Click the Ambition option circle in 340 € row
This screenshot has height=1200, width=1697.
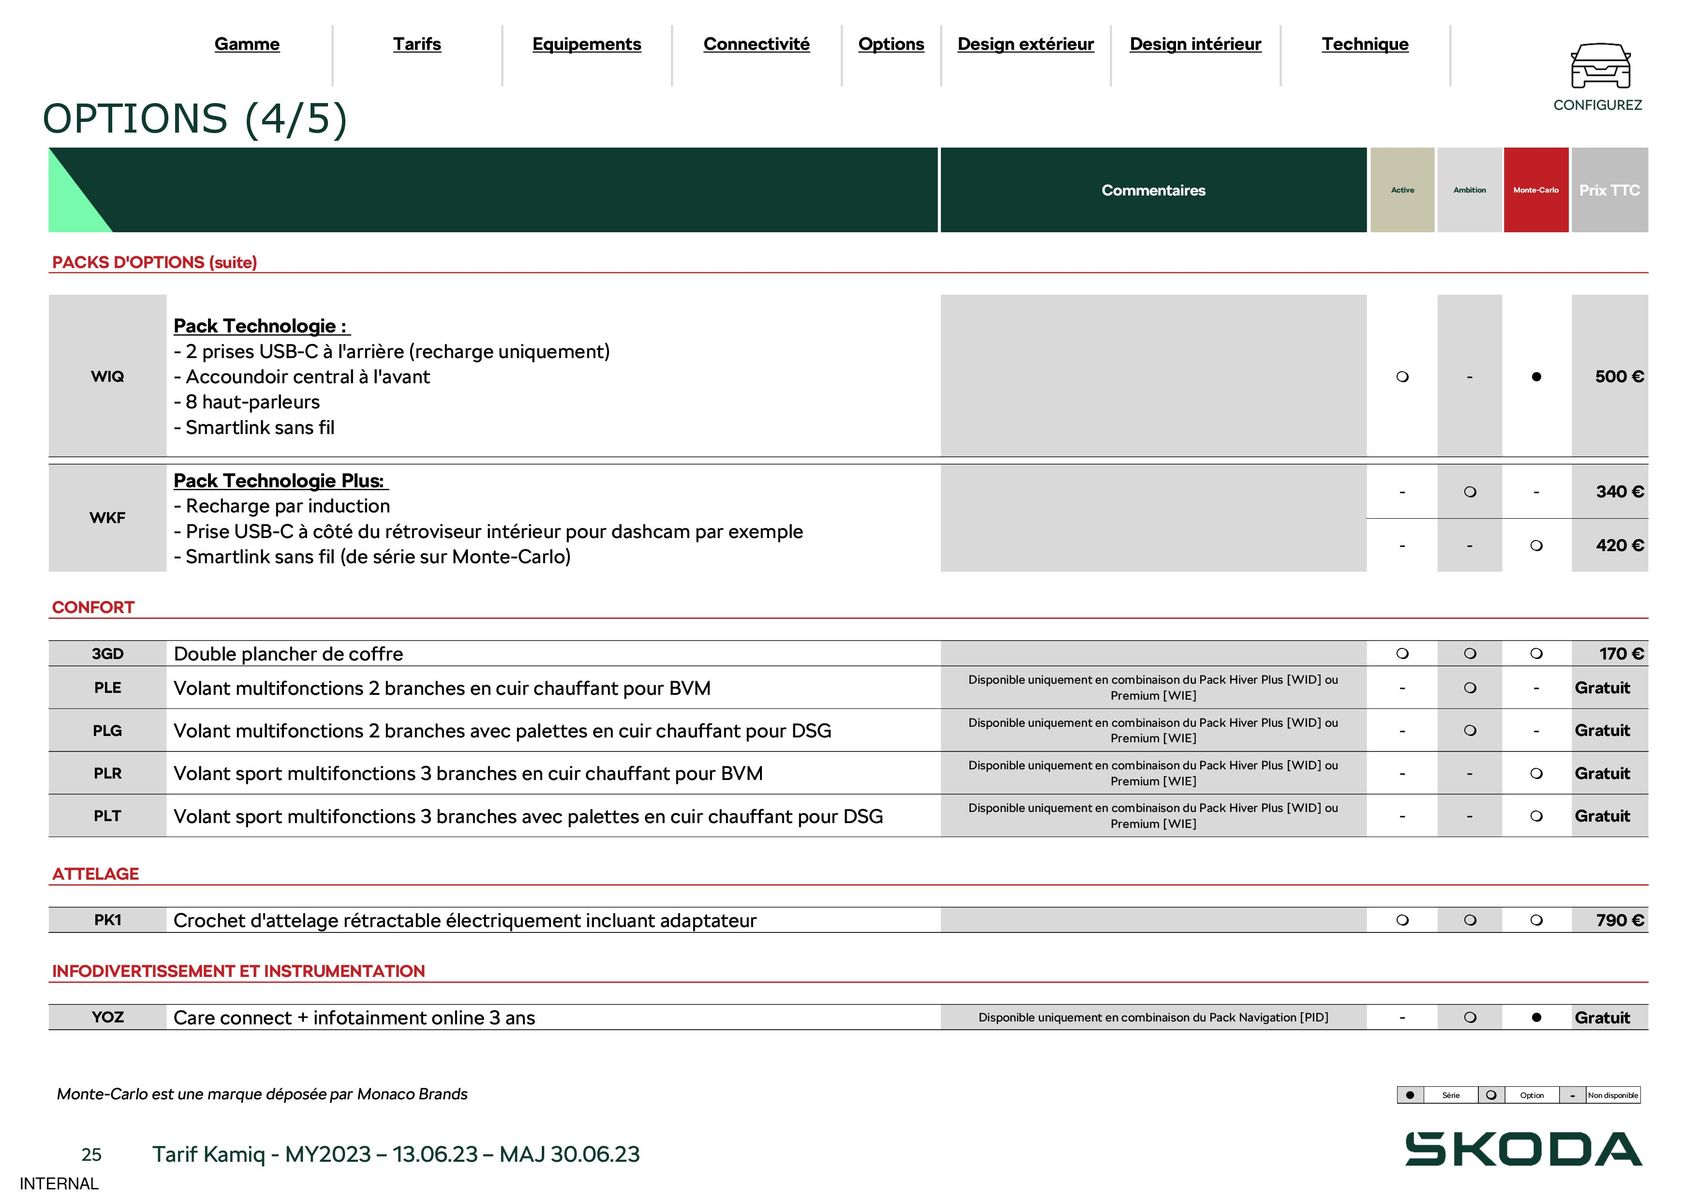click(1469, 492)
